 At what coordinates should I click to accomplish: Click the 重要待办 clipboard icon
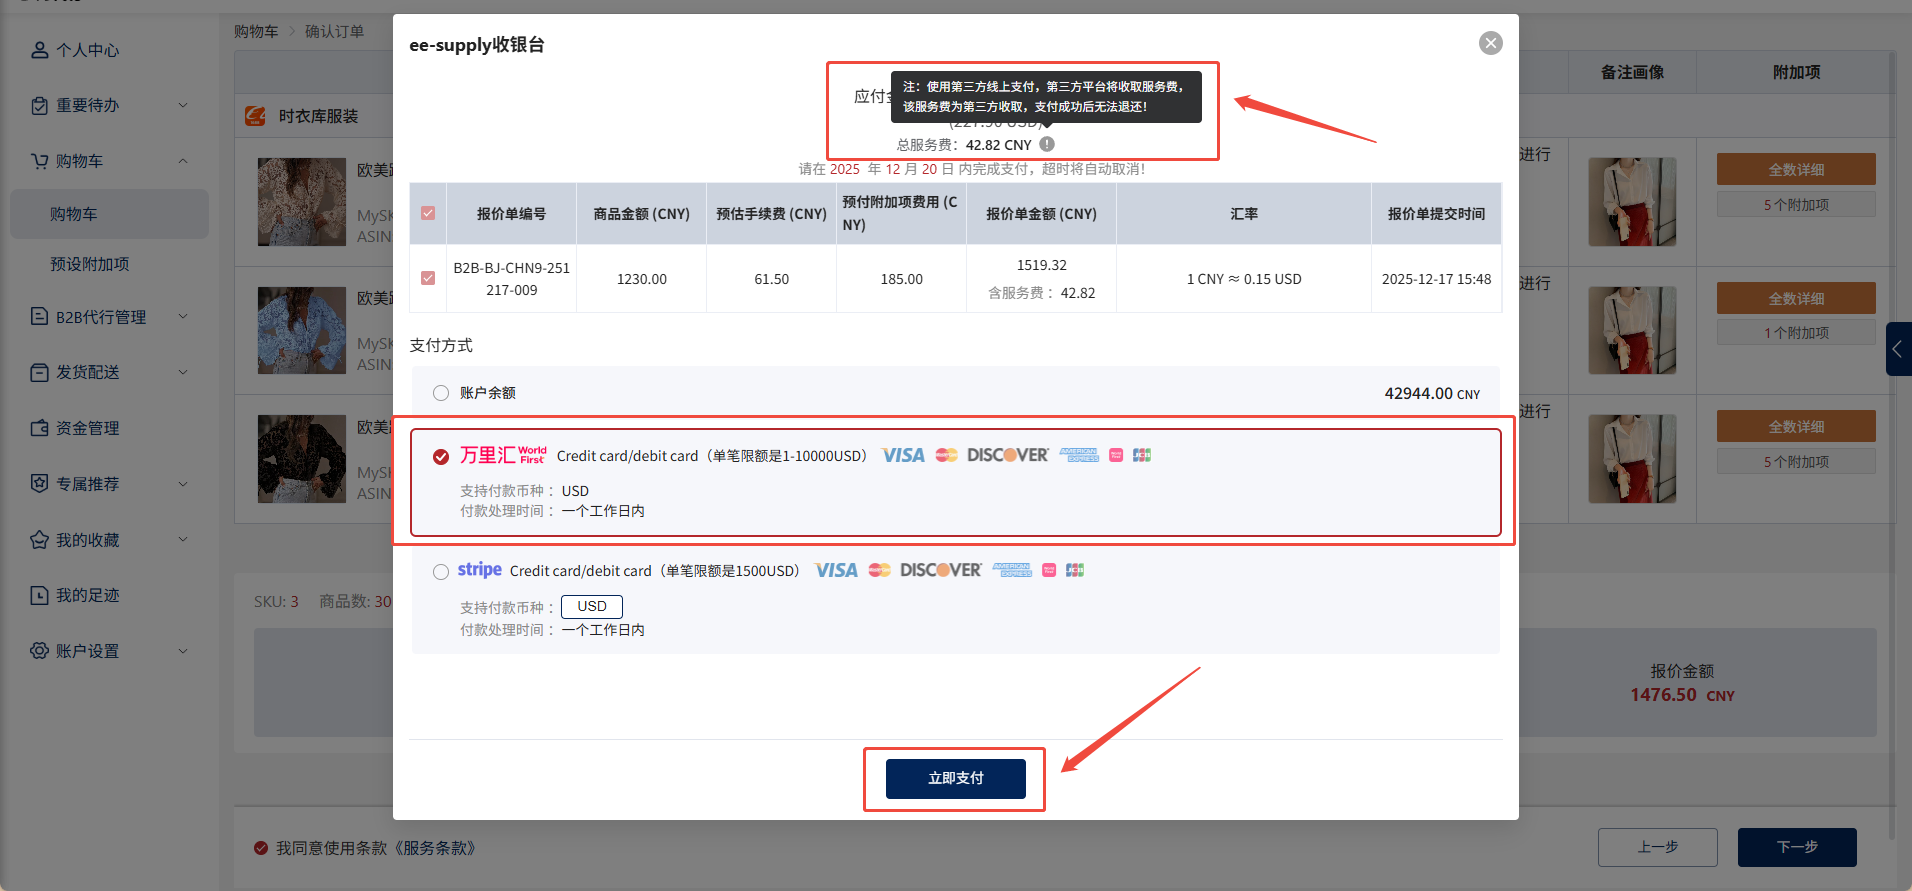pyautogui.click(x=39, y=105)
